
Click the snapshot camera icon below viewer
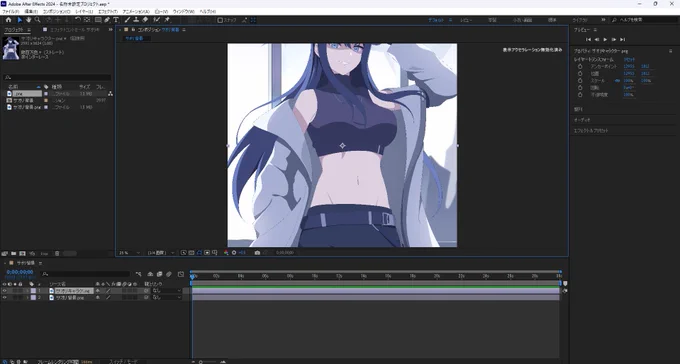257,253
